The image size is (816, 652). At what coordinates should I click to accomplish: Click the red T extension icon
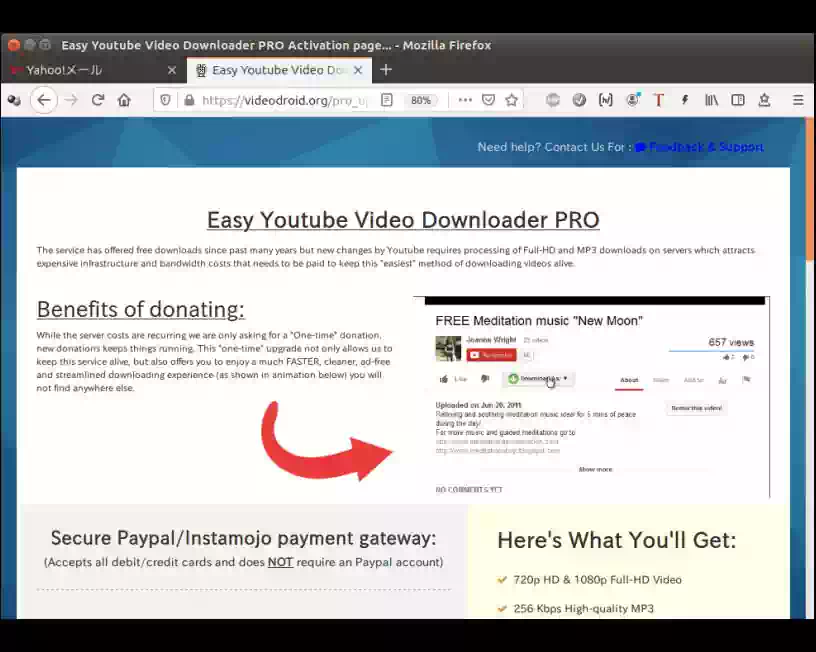pyautogui.click(x=658, y=100)
